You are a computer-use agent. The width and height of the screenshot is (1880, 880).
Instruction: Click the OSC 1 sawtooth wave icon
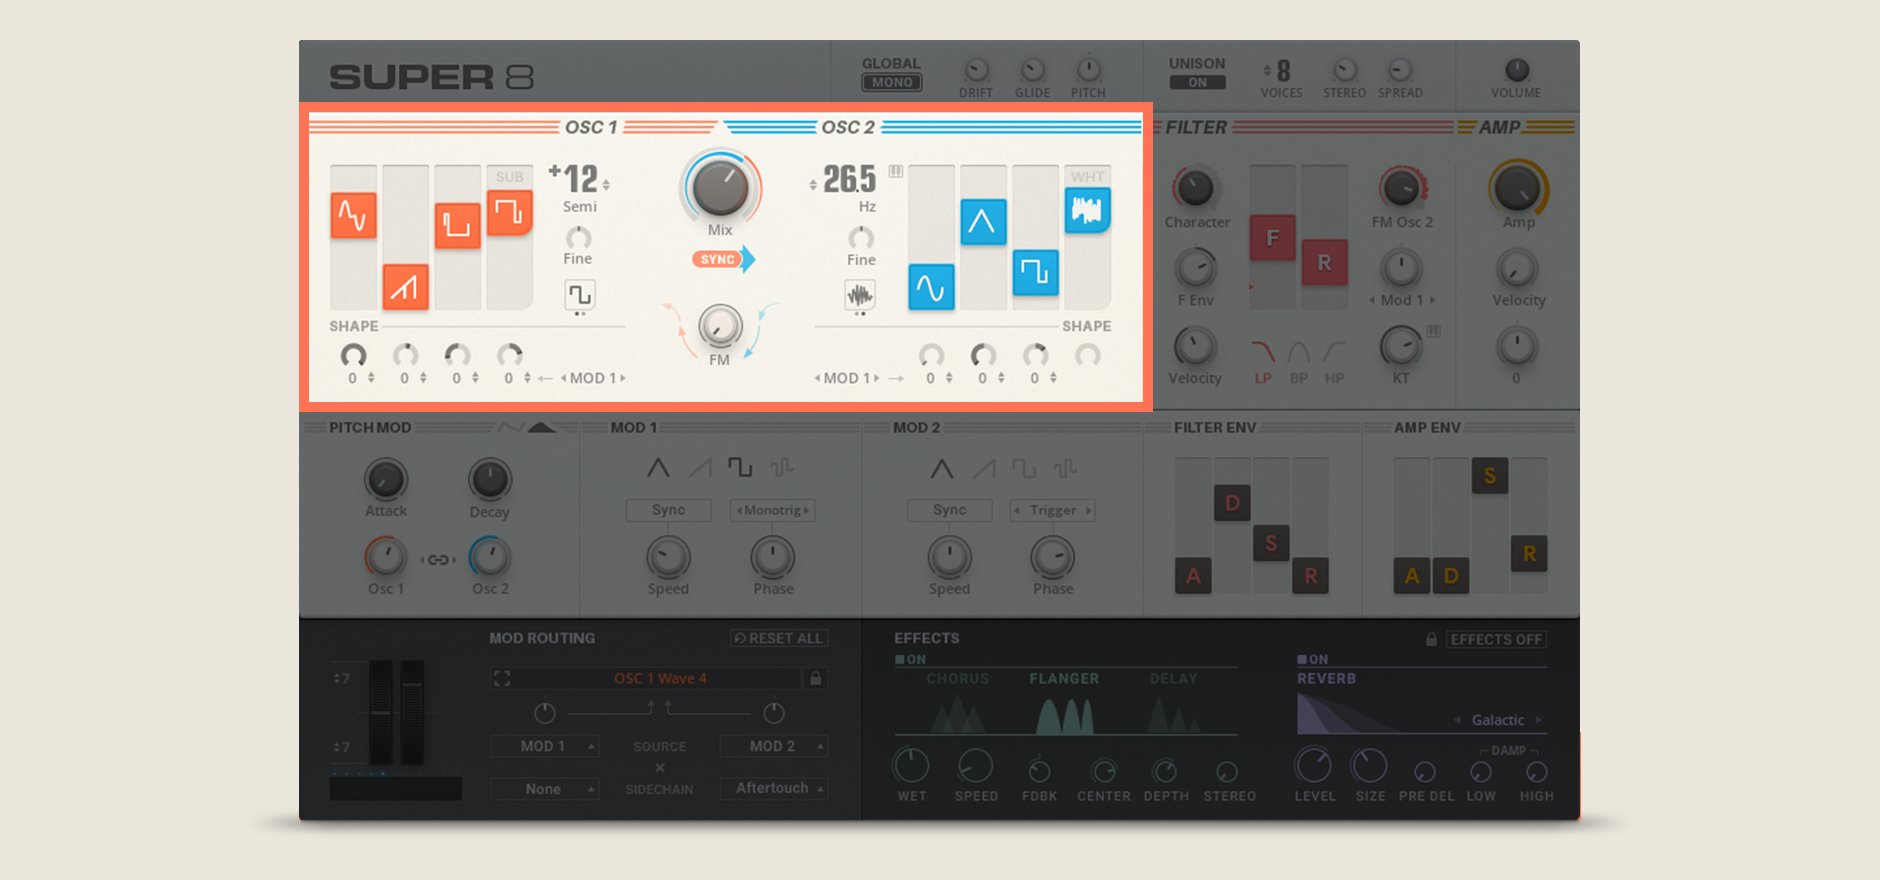[405, 288]
